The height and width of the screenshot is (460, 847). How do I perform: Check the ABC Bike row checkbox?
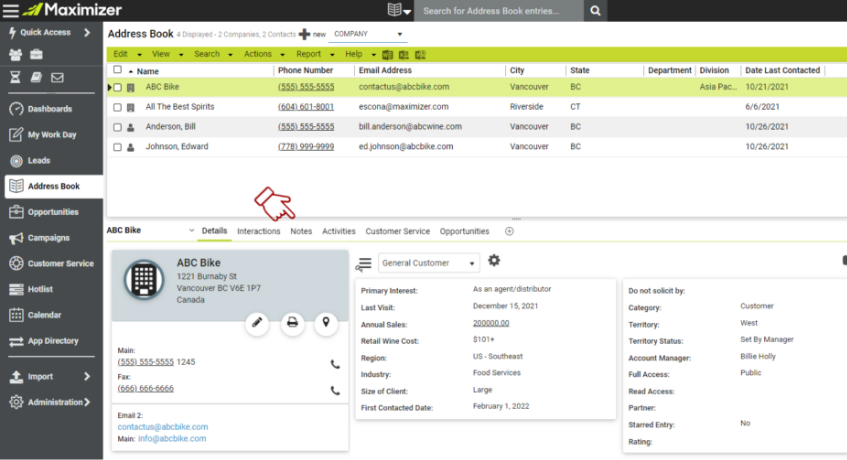117,87
